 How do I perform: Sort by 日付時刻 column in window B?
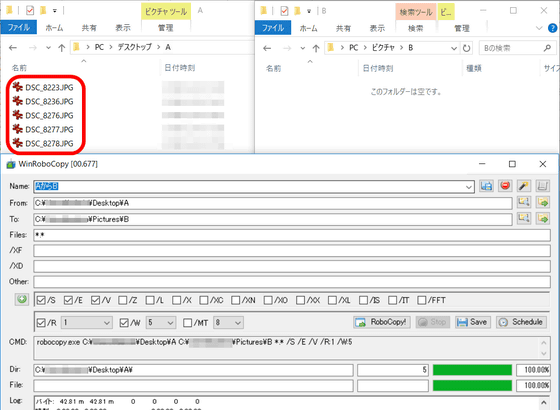[378, 68]
